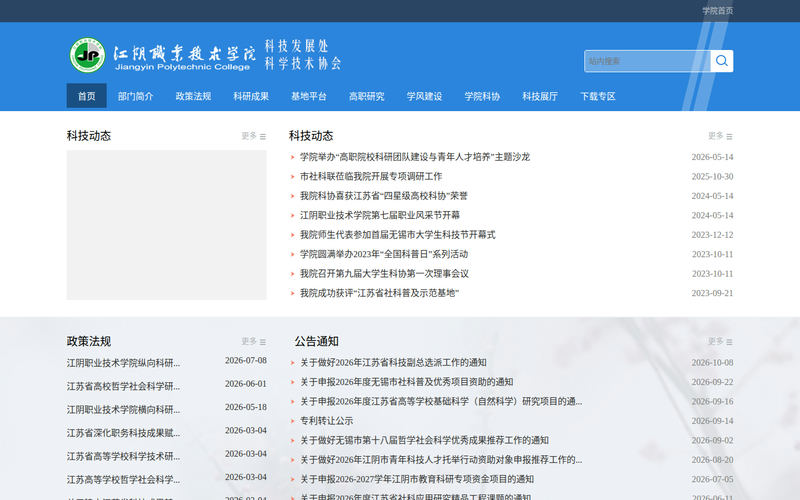Viewport: 800px width, 500px height.
Task: Open the 学风建设 menu item
Action: click(x=424, y=96)
